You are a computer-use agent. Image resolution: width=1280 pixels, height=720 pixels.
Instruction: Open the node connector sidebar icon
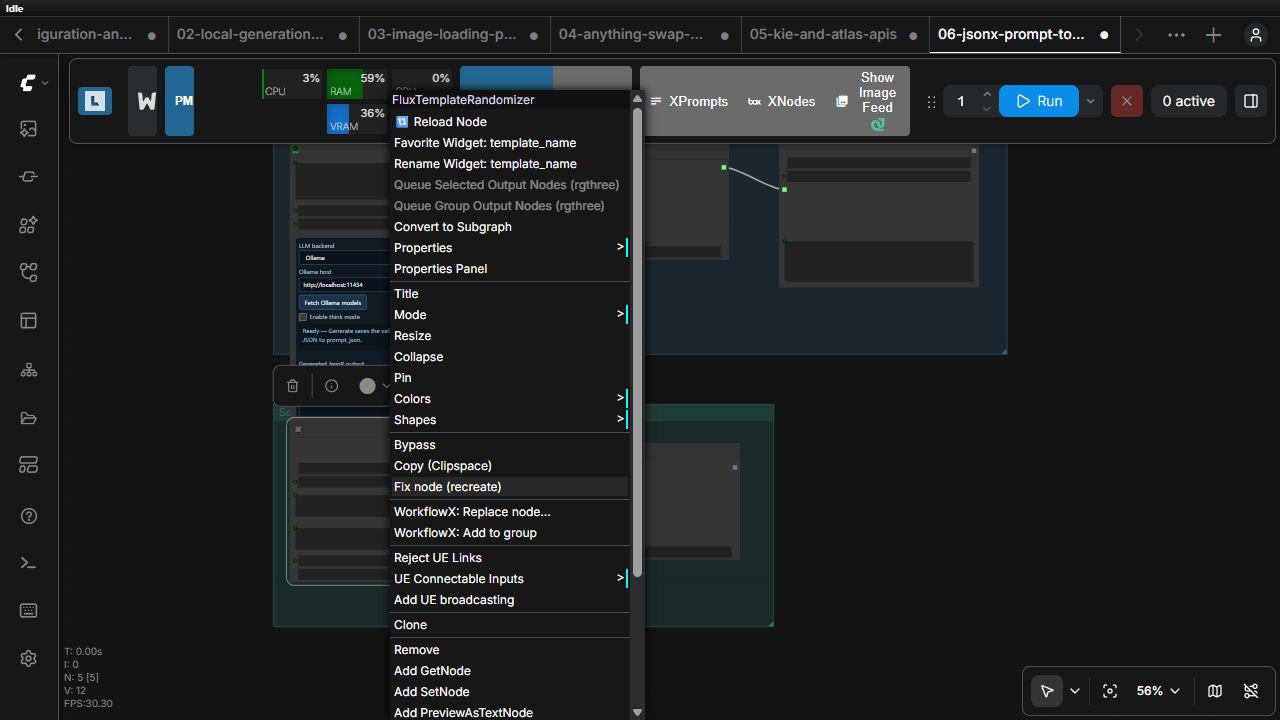click(28, 177)
